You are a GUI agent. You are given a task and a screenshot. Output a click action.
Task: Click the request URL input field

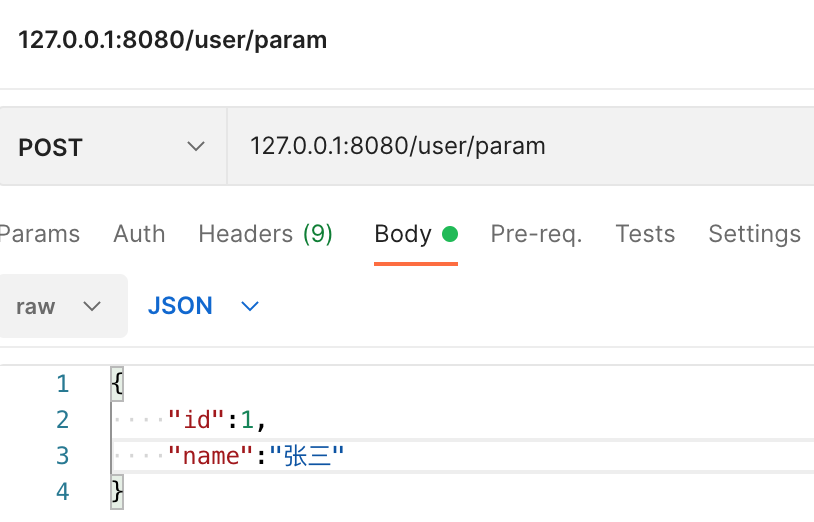[521, 146]
